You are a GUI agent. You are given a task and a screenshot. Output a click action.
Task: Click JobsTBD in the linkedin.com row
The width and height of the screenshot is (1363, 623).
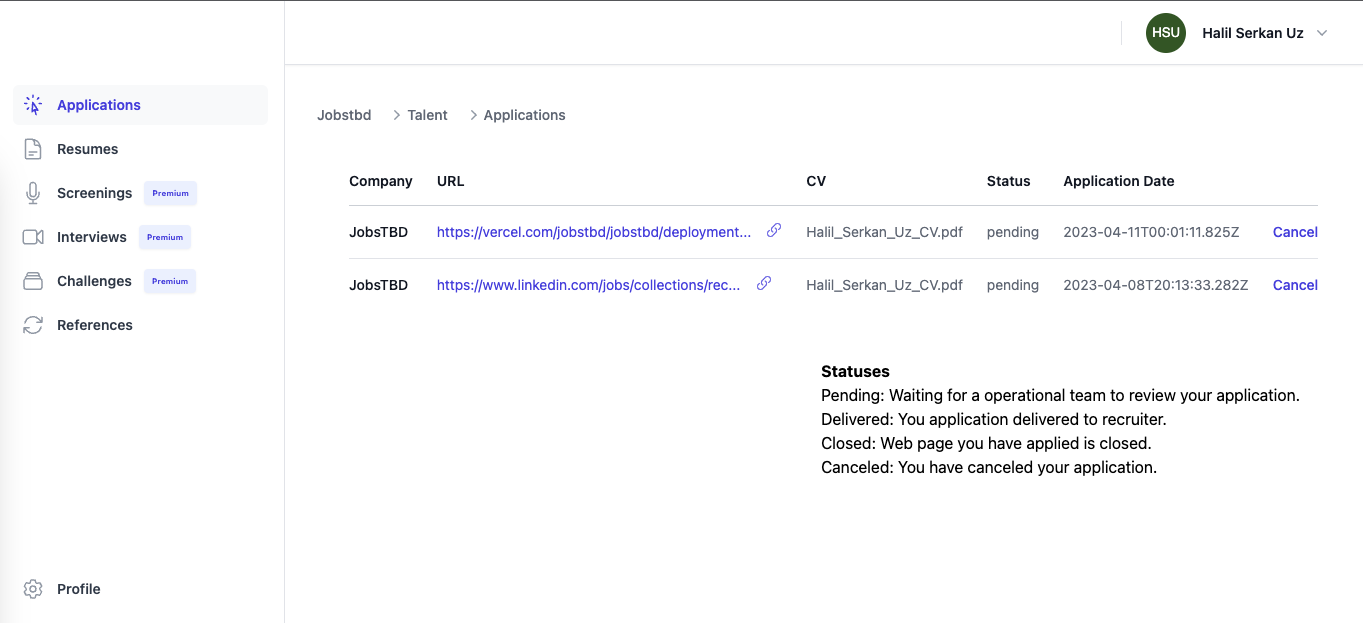[379, 285]
